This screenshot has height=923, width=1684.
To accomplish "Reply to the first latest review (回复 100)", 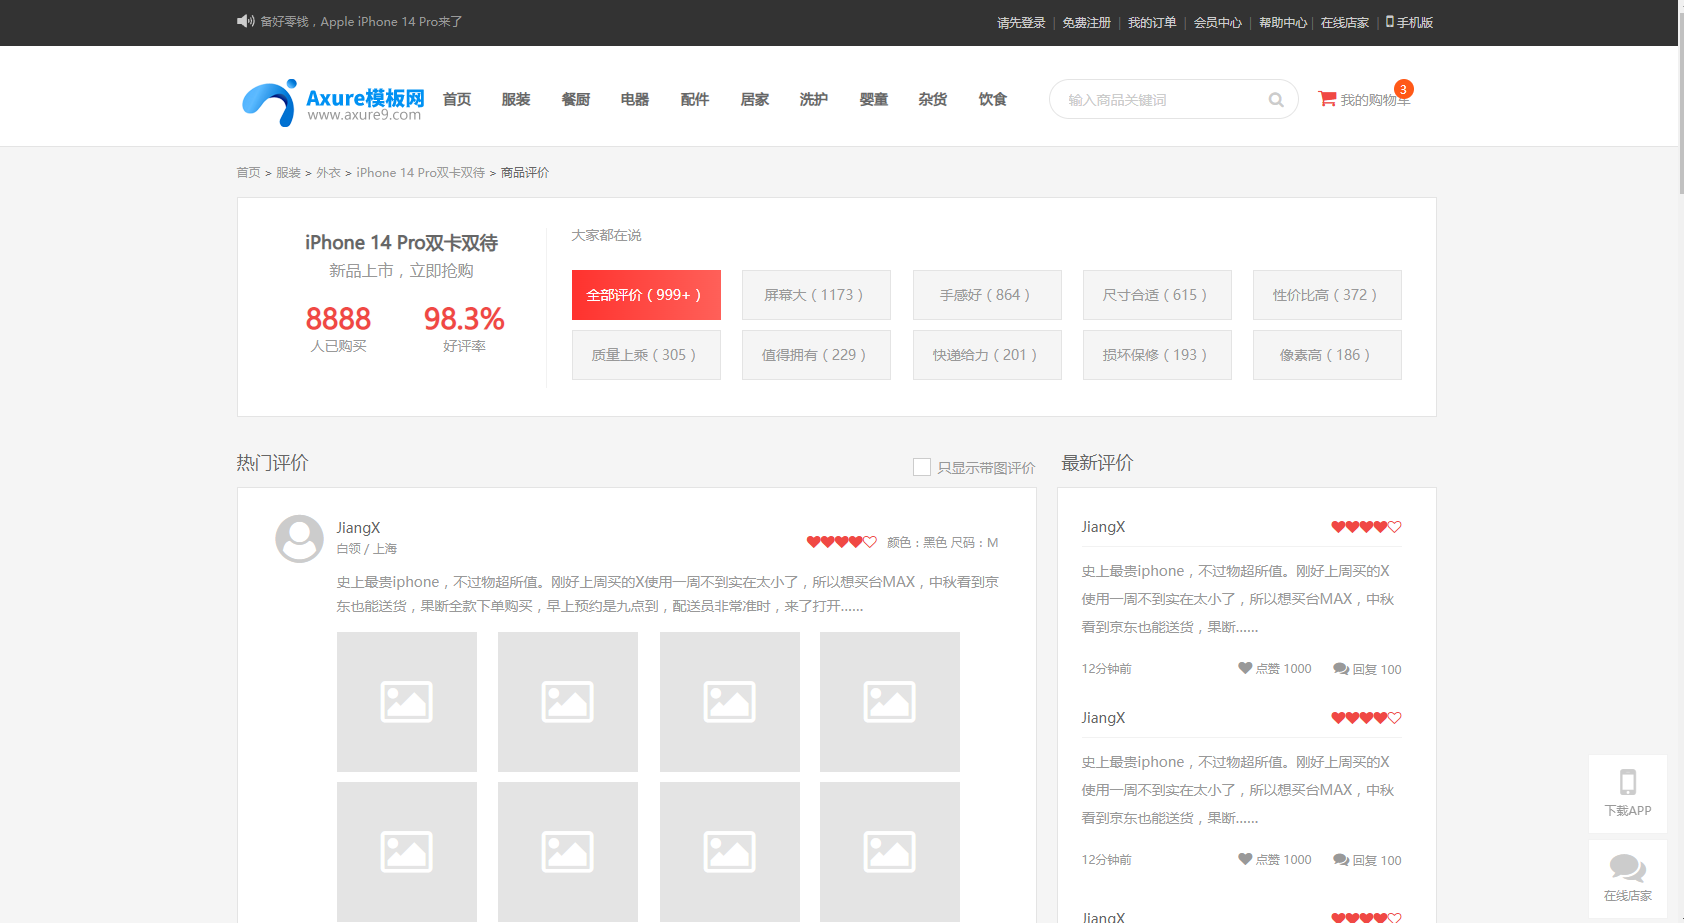I will 1367,669.
